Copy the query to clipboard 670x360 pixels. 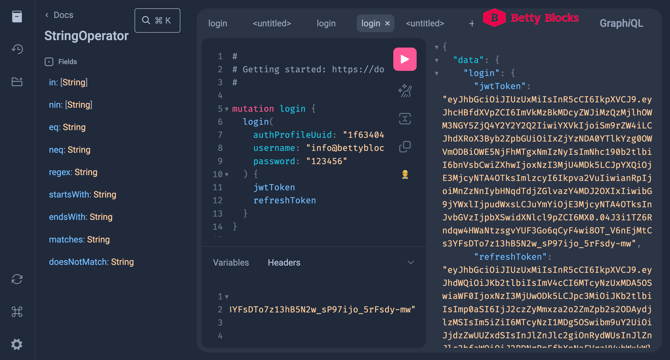tap(405, 146)
